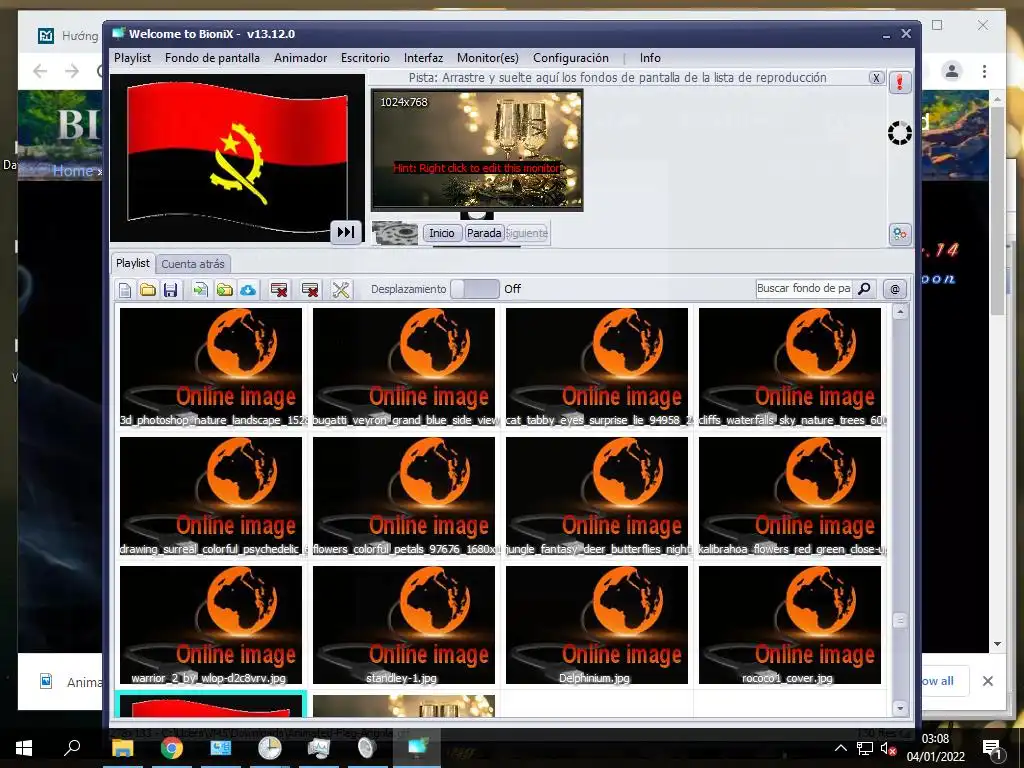1024x768 pixels.
Task: Save the playlist with the floppy disk icon
Action: pos(170,289)
